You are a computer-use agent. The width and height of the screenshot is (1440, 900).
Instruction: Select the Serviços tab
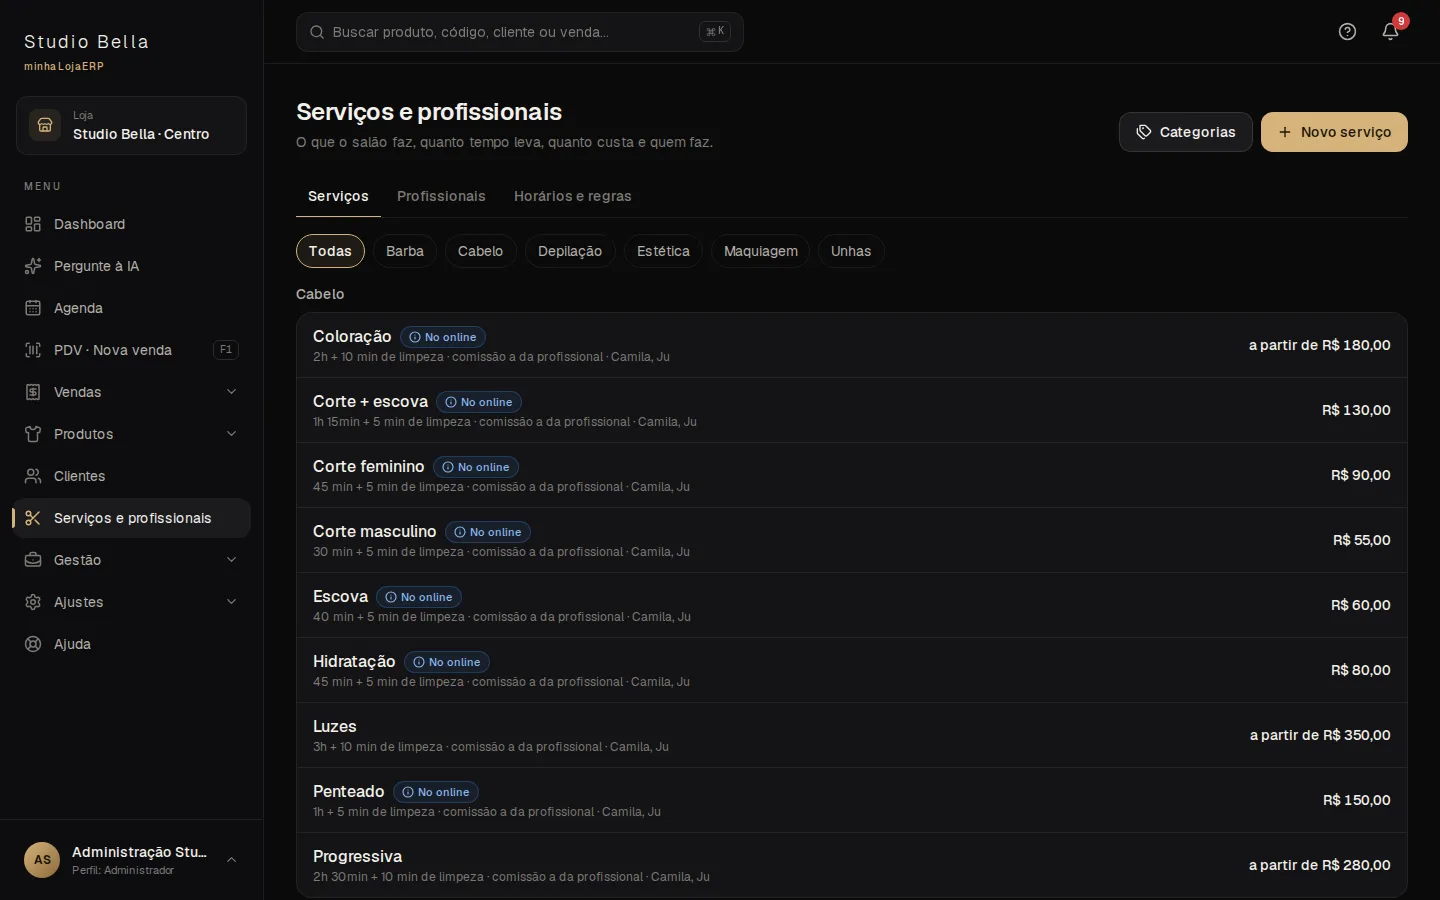click(x=338, y=196)
